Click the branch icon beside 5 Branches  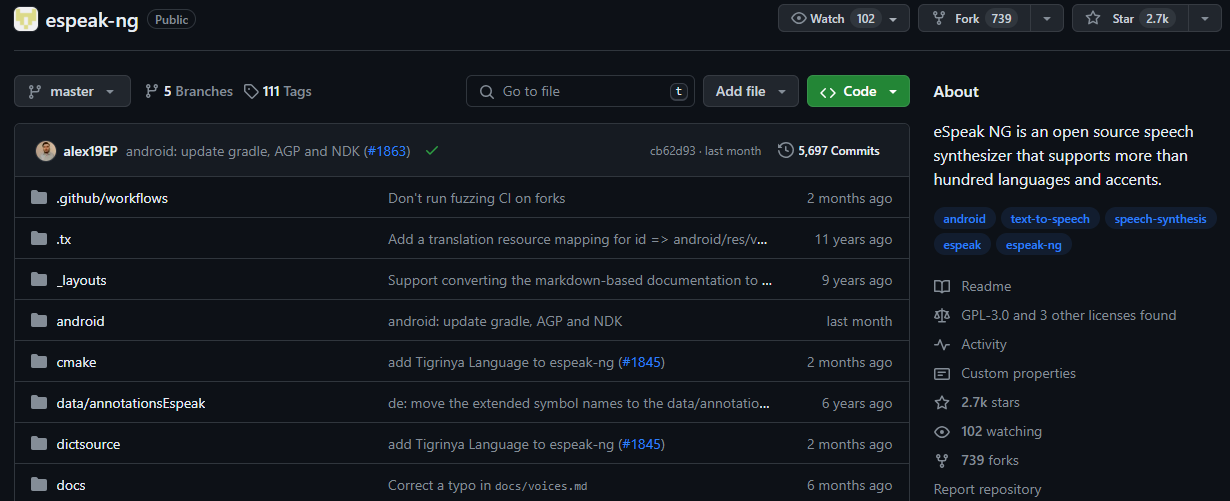click(152, 91)
